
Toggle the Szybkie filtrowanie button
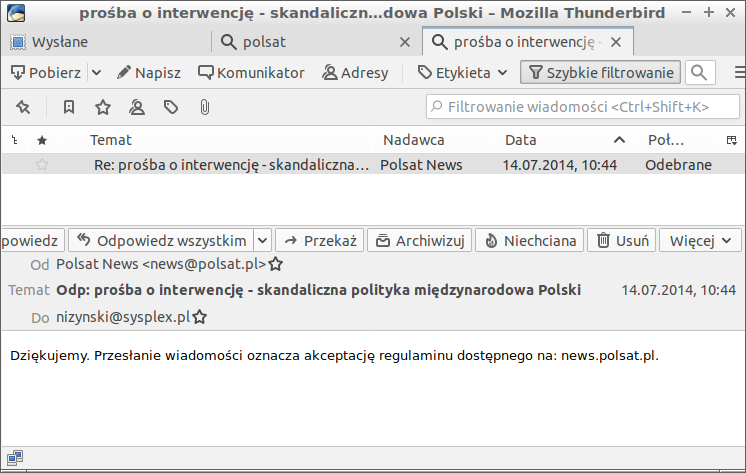pos(600,73)
